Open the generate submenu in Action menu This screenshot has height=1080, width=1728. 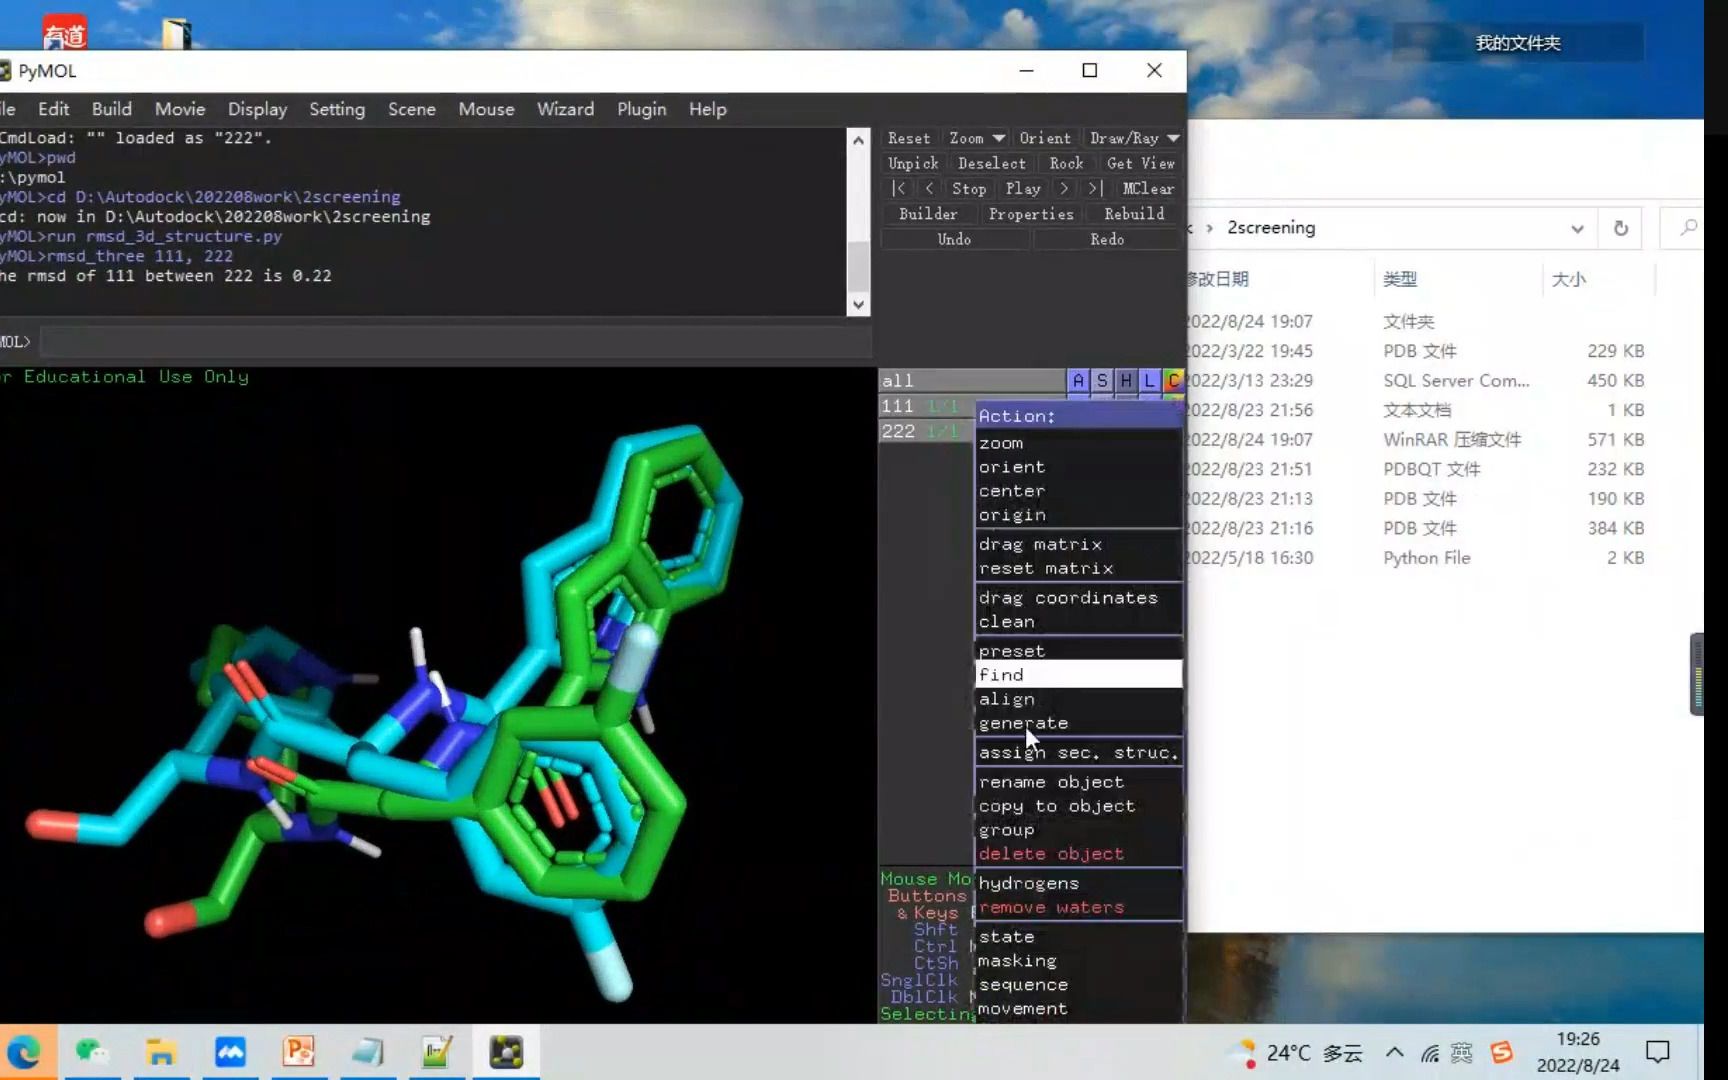pos(1078,723)
